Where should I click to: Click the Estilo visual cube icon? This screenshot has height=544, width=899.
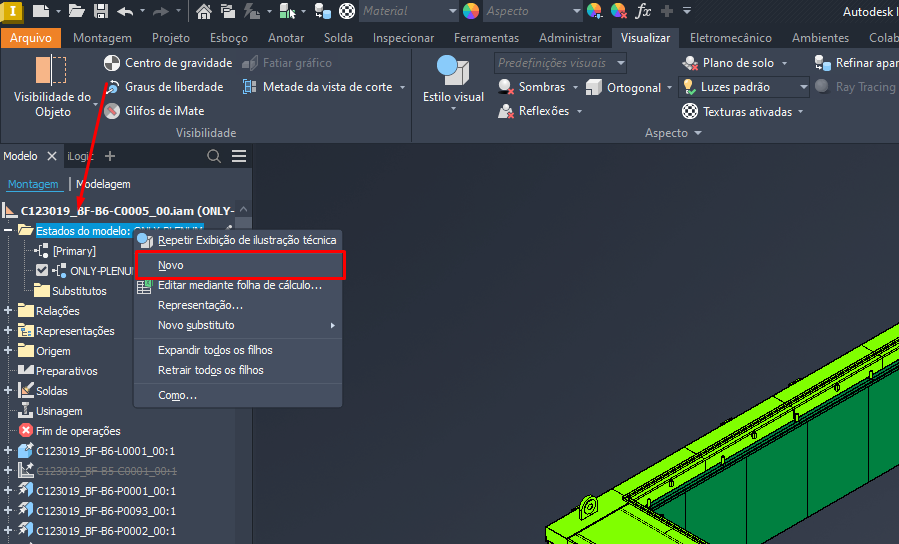(453, 72)
